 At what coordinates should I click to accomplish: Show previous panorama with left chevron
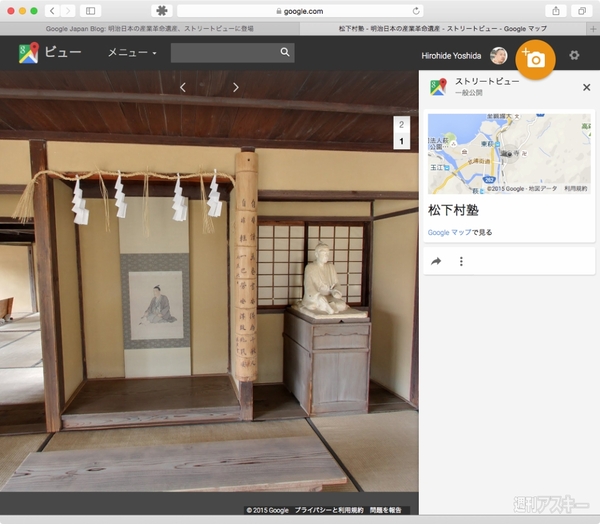click(x=183, y=88)
